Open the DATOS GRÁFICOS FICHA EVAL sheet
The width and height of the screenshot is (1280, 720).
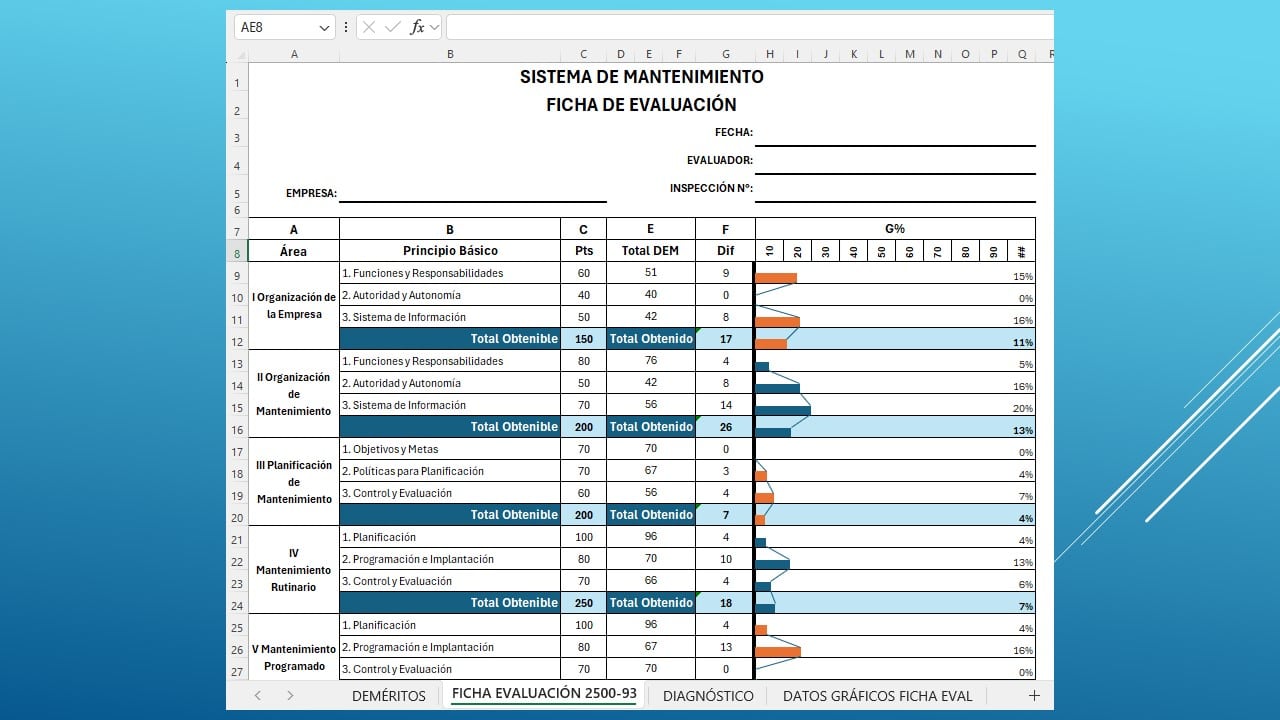click(x=877, y=695)
